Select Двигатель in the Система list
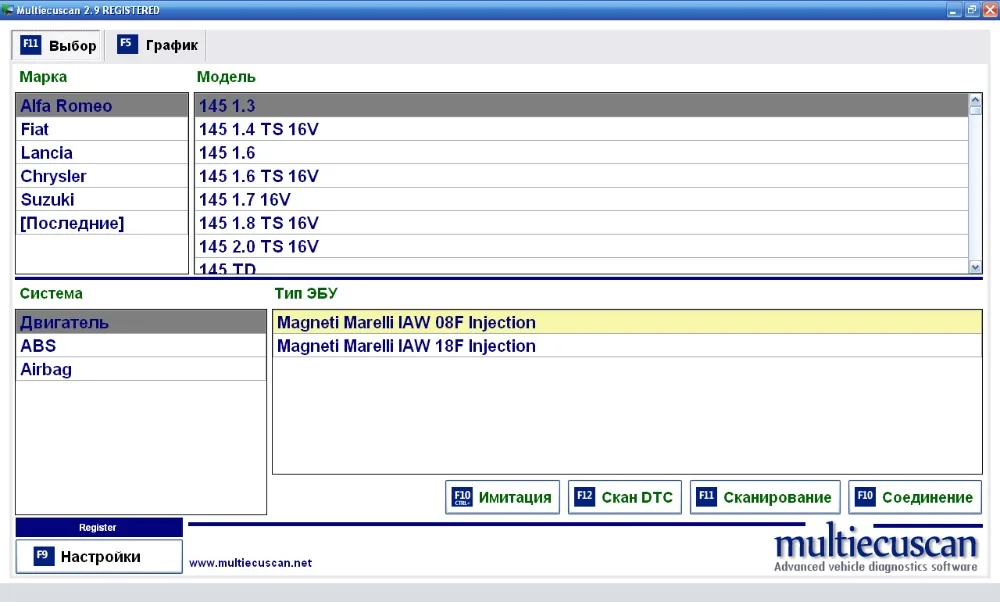This screenshot has height=602, width=1000. point(141,322)
